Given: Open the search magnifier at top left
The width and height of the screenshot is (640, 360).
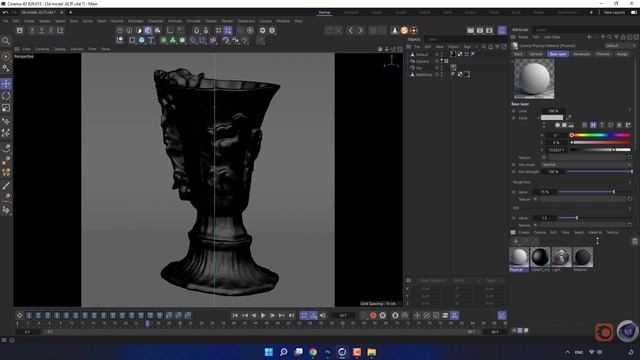Looking at the screenshot, I should click(6, 41).
